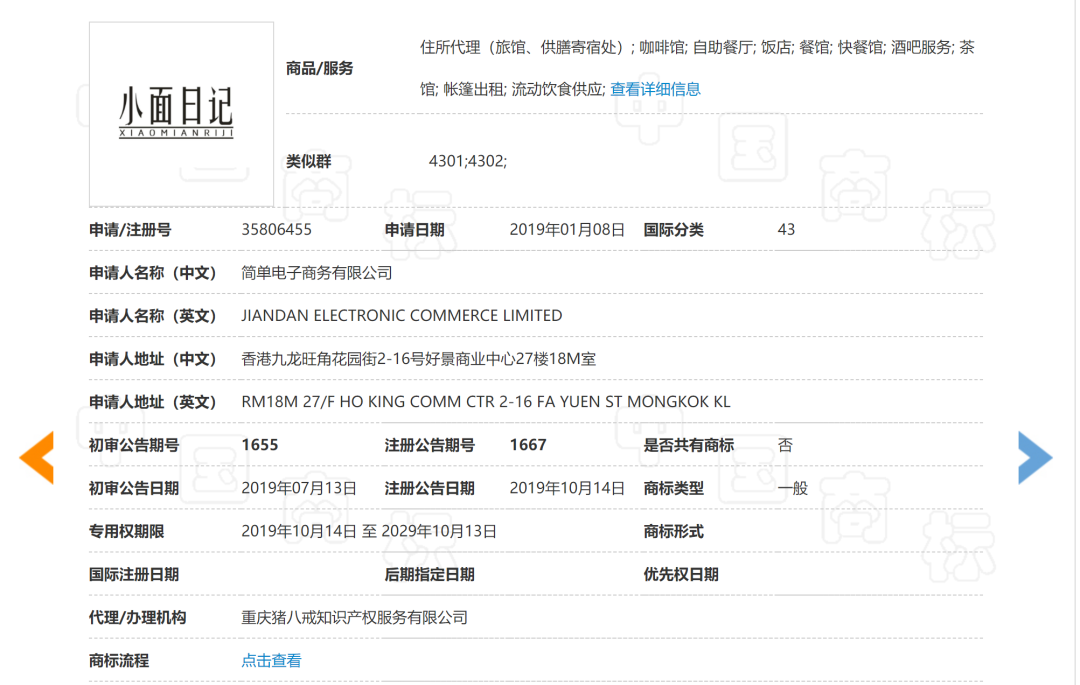
Task: Select the Chinese applicant address in Mongkok
Action: pos(419,359)
